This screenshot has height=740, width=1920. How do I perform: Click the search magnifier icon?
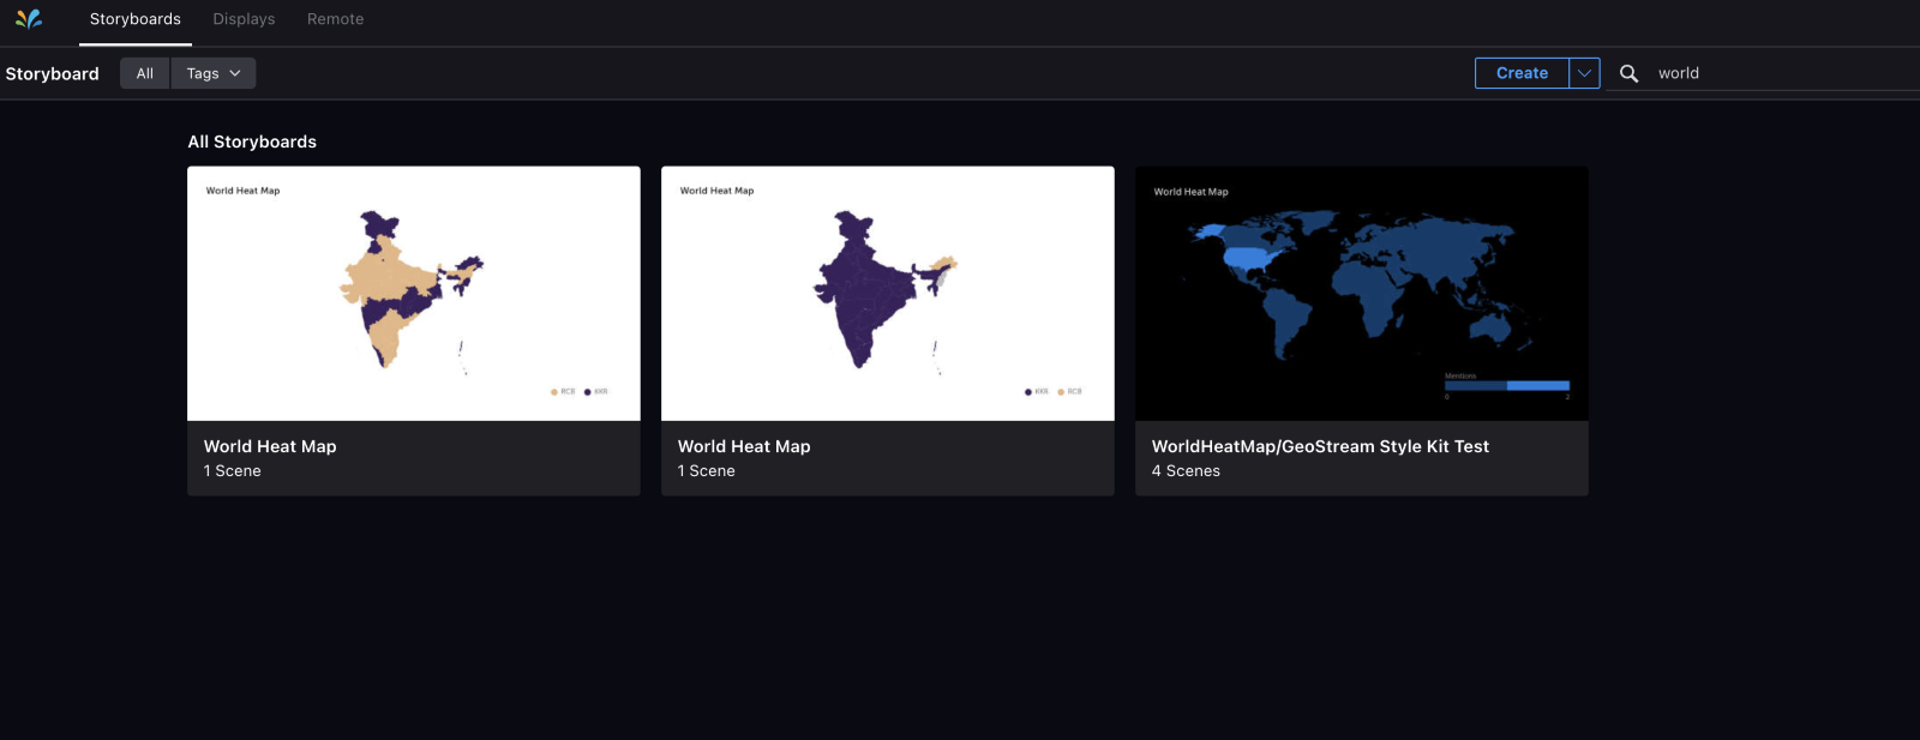pyautogui.click(x=1628, y=73)
